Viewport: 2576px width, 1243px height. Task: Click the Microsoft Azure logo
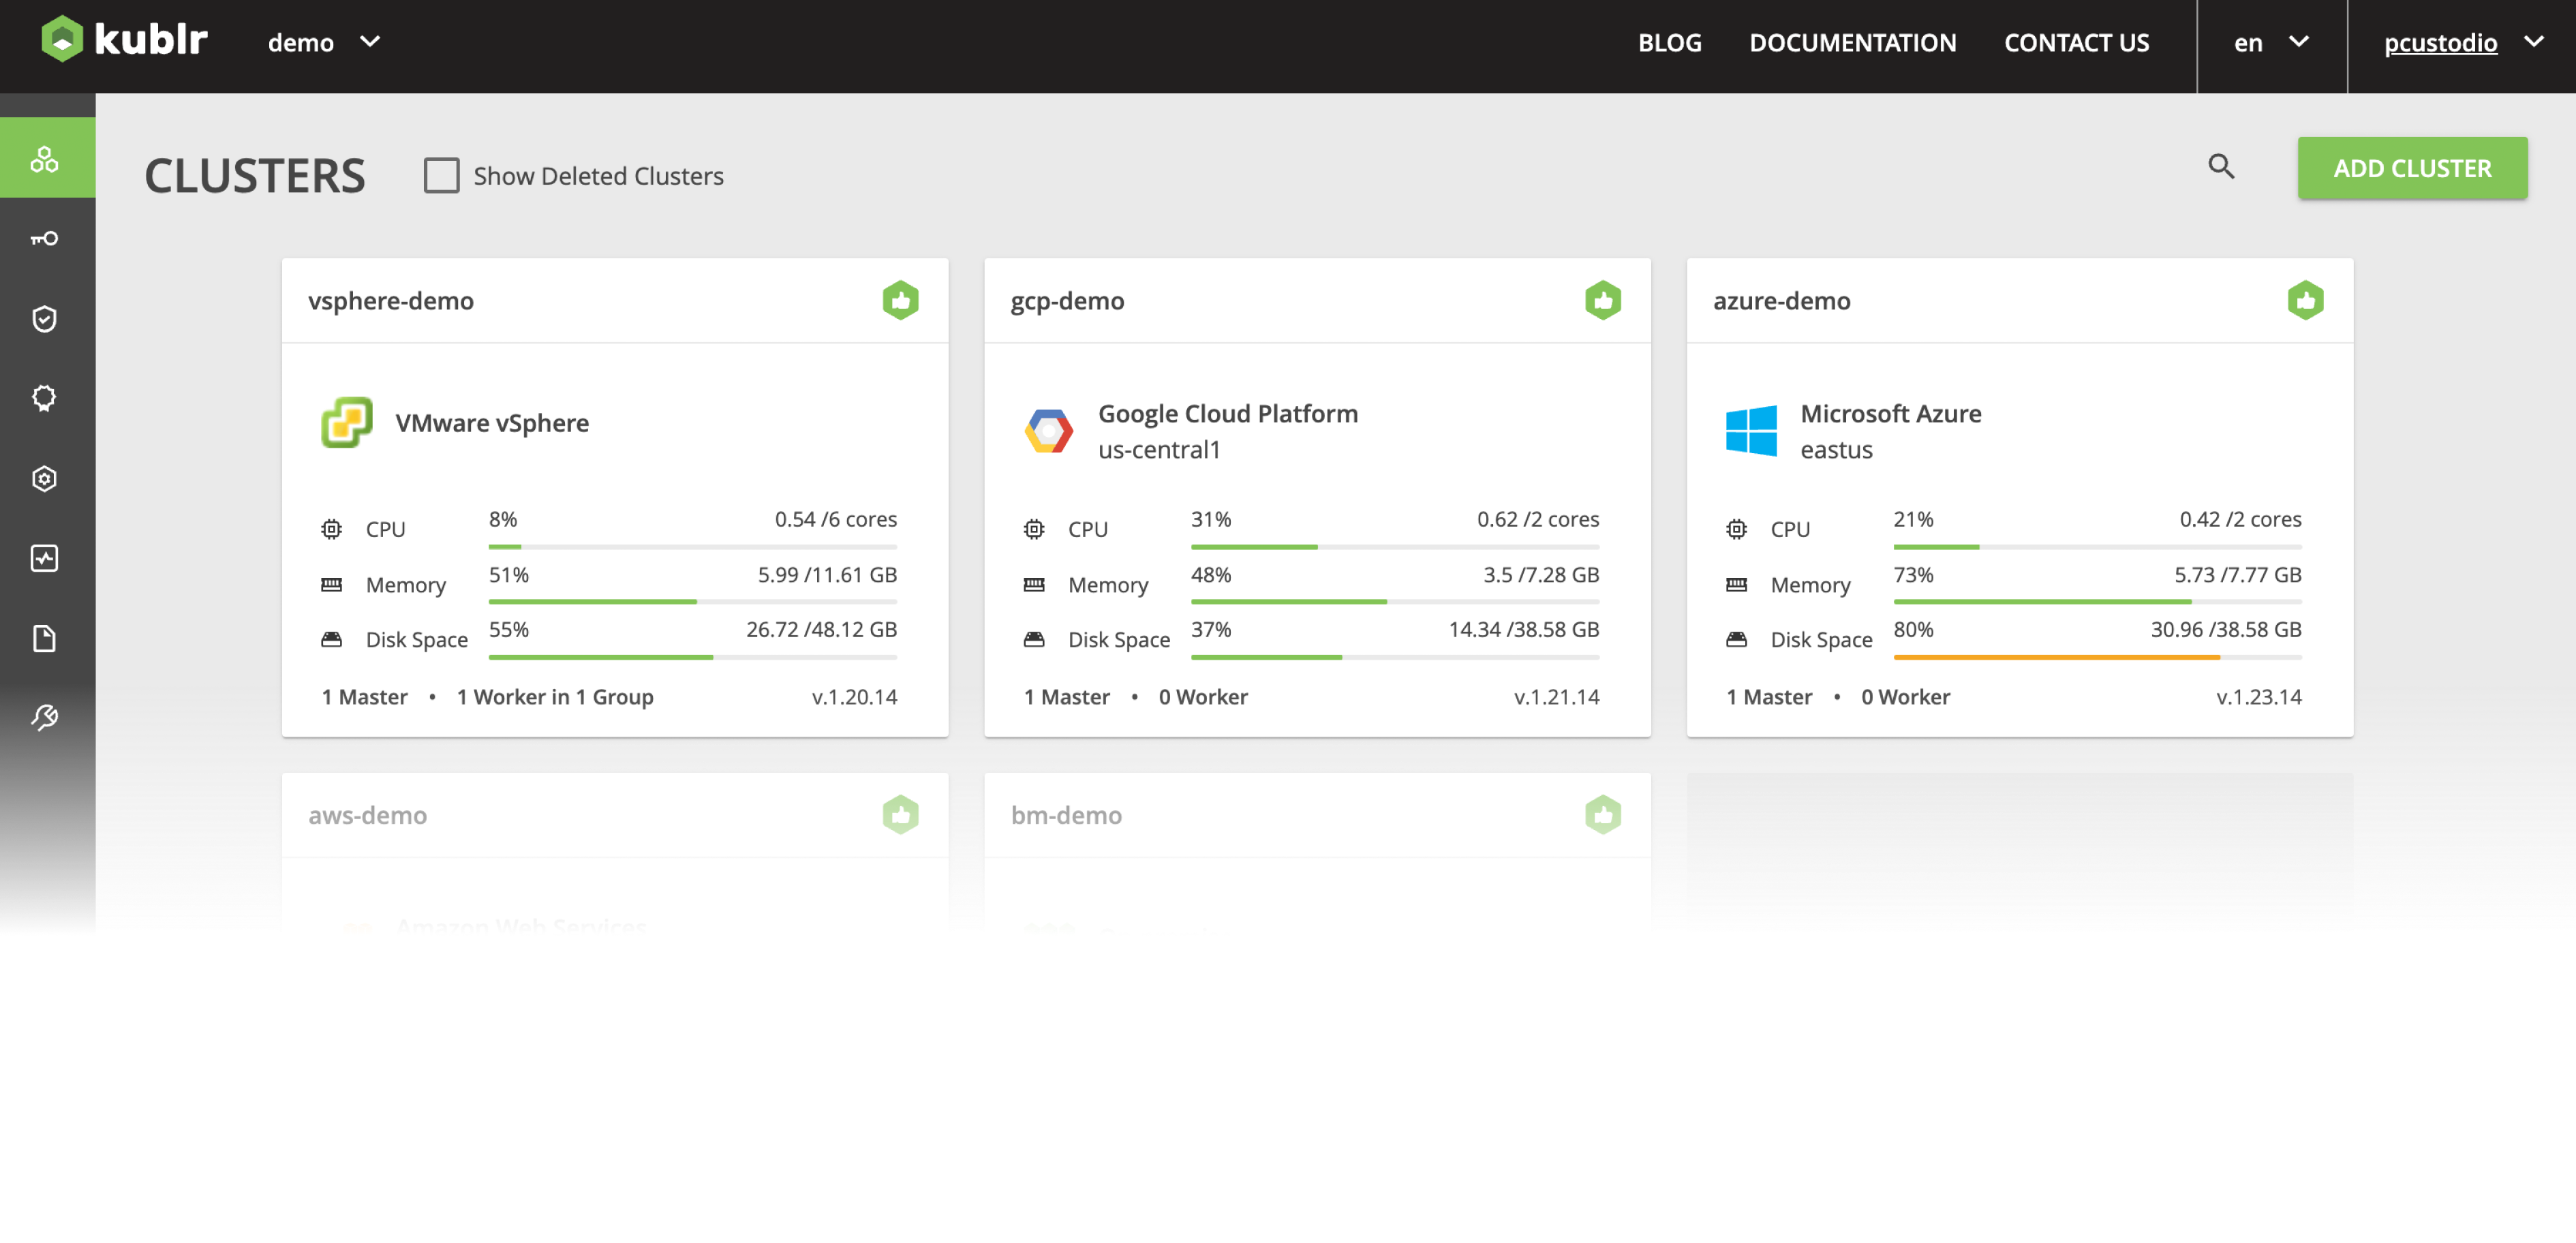tap(1751, 431)
